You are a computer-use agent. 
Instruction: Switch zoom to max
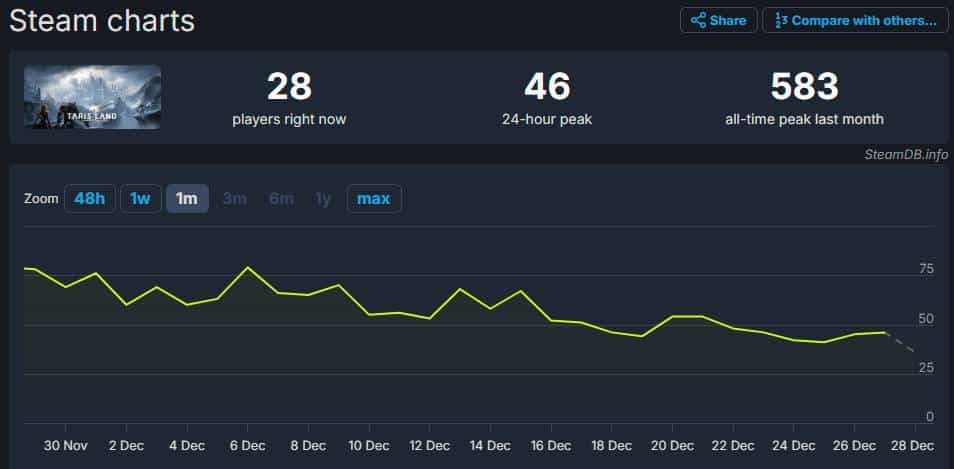click(x=374, y=199)
